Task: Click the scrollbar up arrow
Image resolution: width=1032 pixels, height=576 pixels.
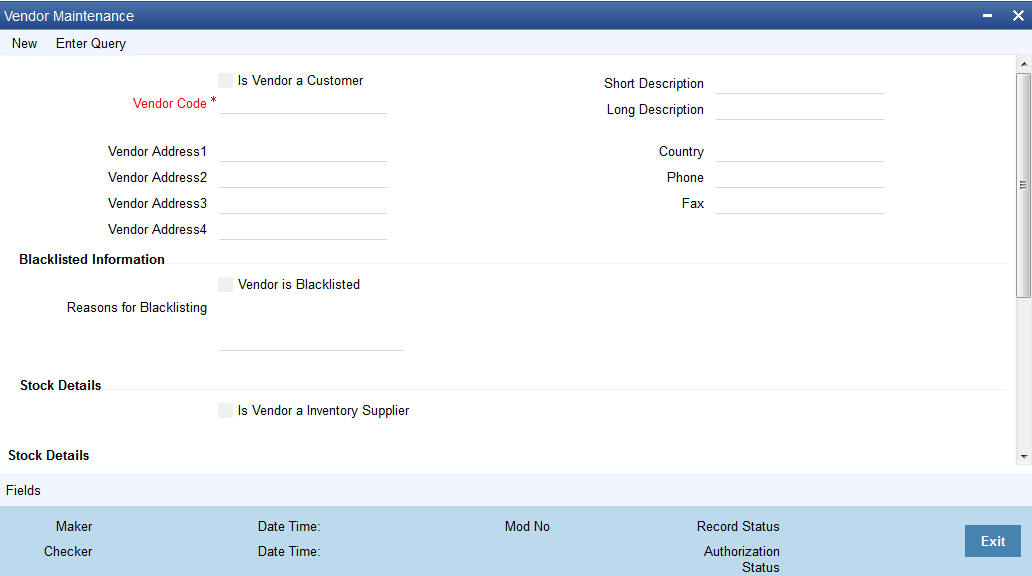Action: (x=1023, y=64)
